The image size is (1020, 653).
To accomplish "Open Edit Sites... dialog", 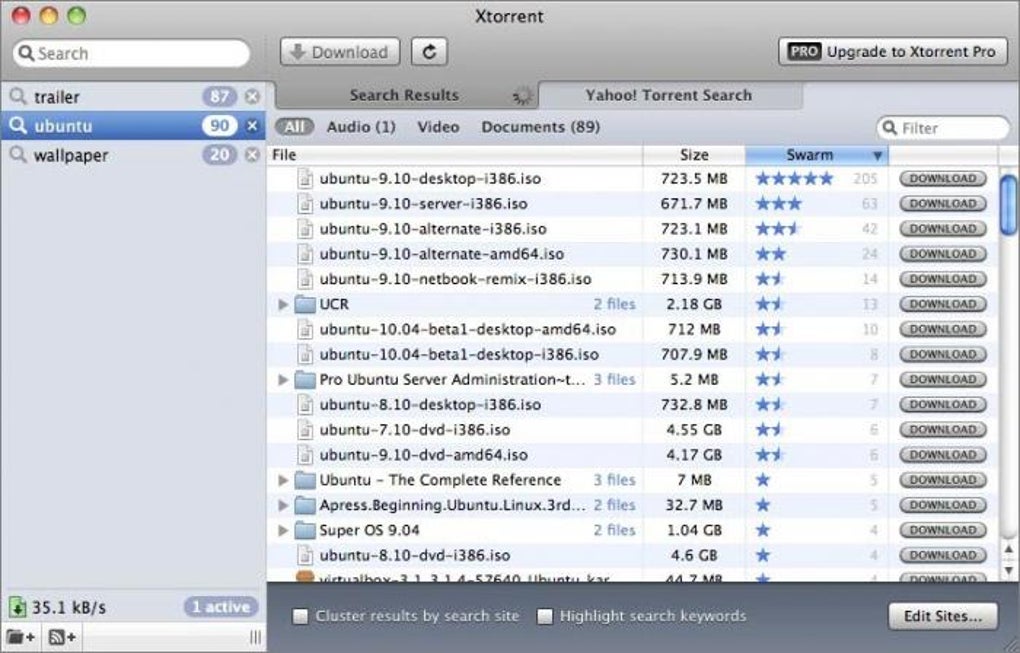I will [x=943, y=616].
